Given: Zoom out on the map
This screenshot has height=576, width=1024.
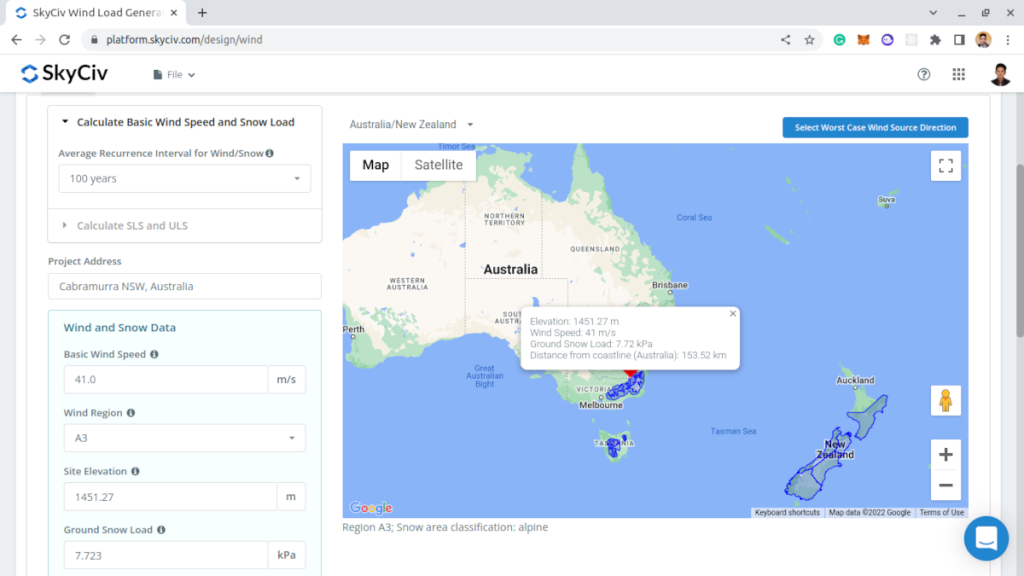Looking at the screenshot, I should click(x=945, y=485).
